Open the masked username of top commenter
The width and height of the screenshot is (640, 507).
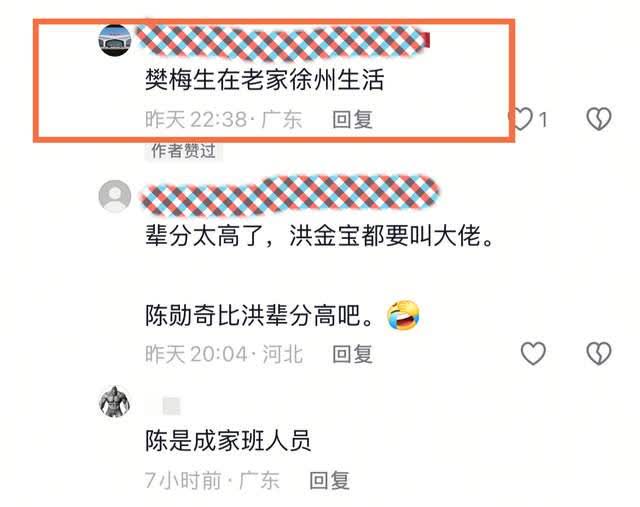[x=282, y=42]
